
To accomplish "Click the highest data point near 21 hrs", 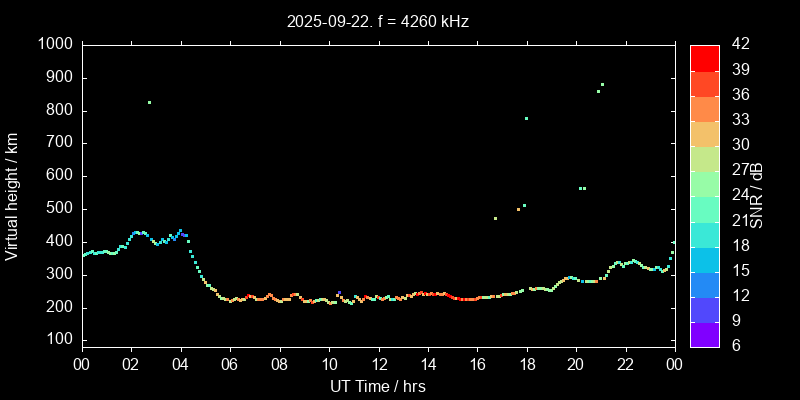I will (x=602, y=84).
